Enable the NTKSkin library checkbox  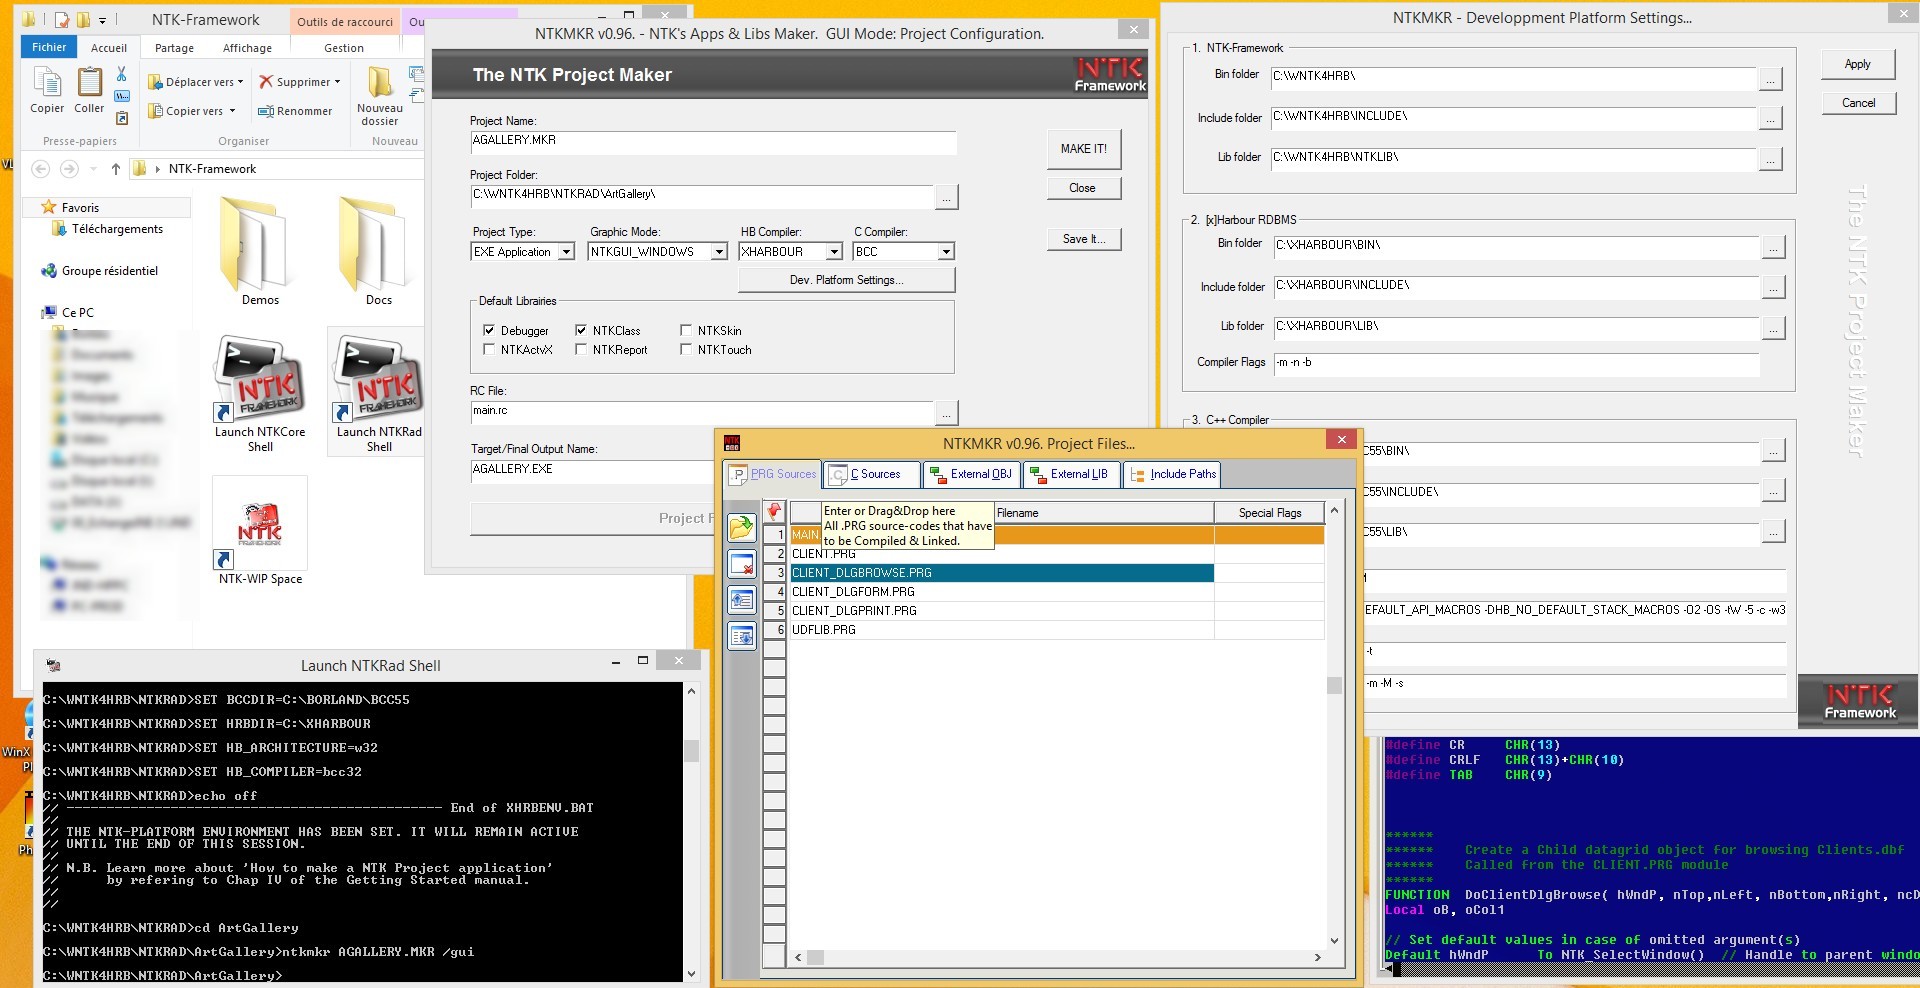(x=686, y=330)
